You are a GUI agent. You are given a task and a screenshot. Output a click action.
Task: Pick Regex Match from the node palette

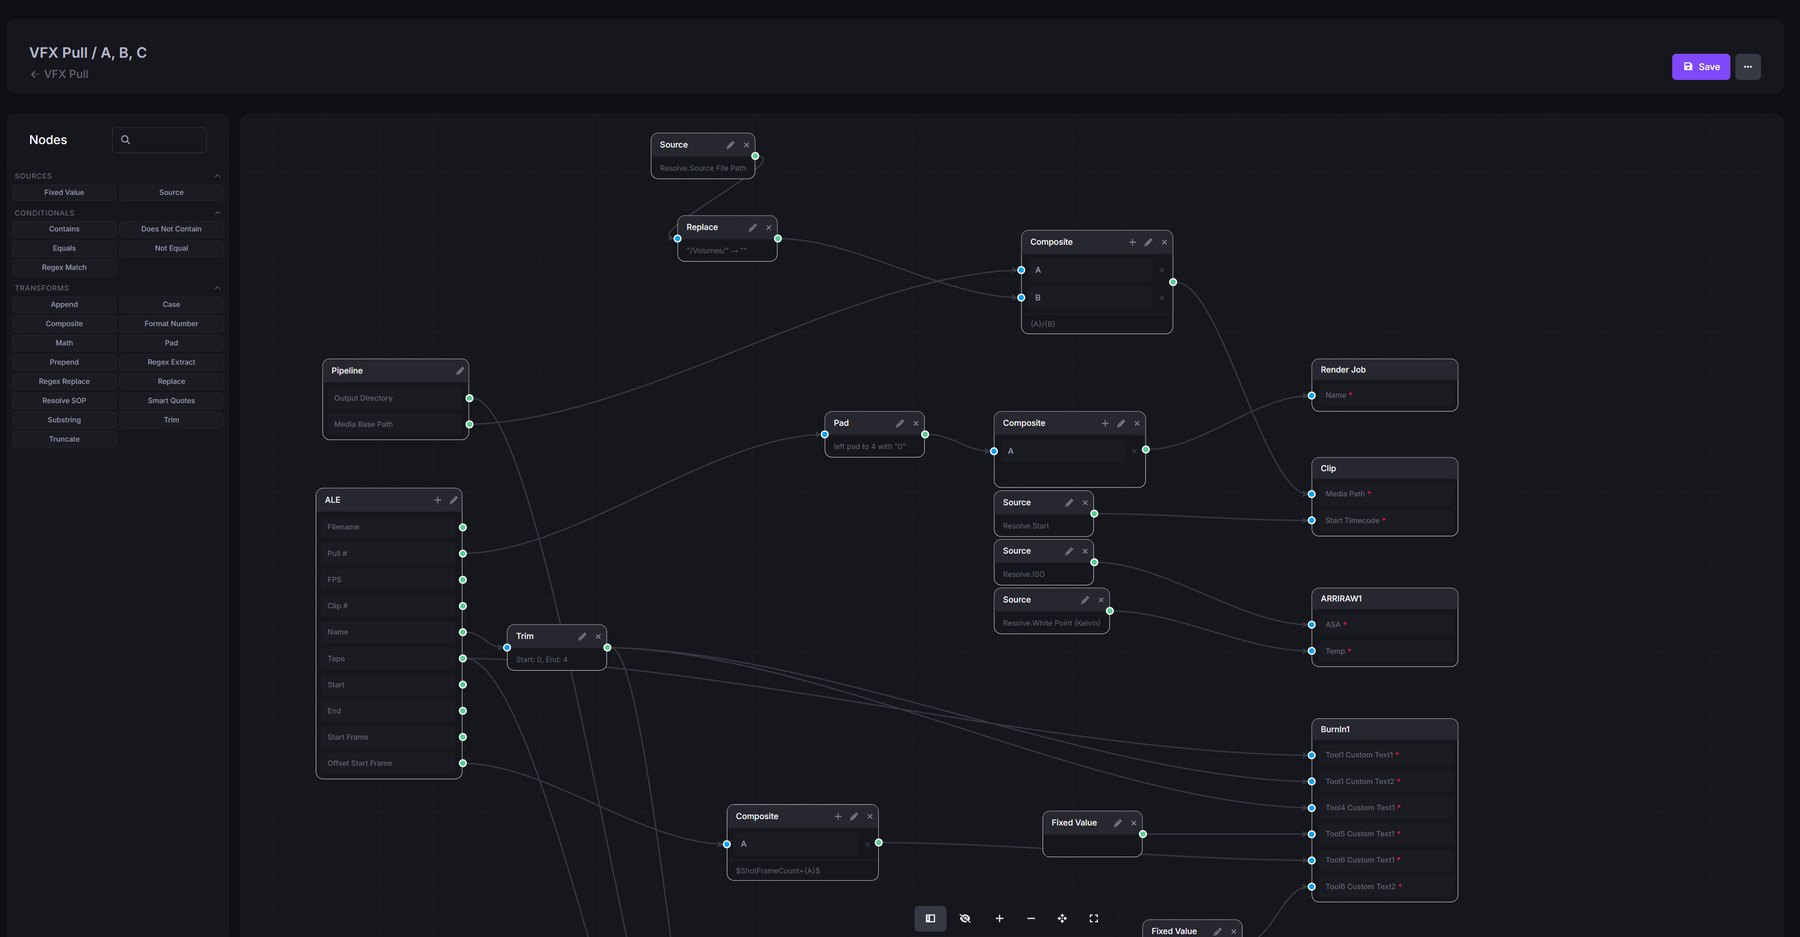pyautogui.click(x=64, y=268)
